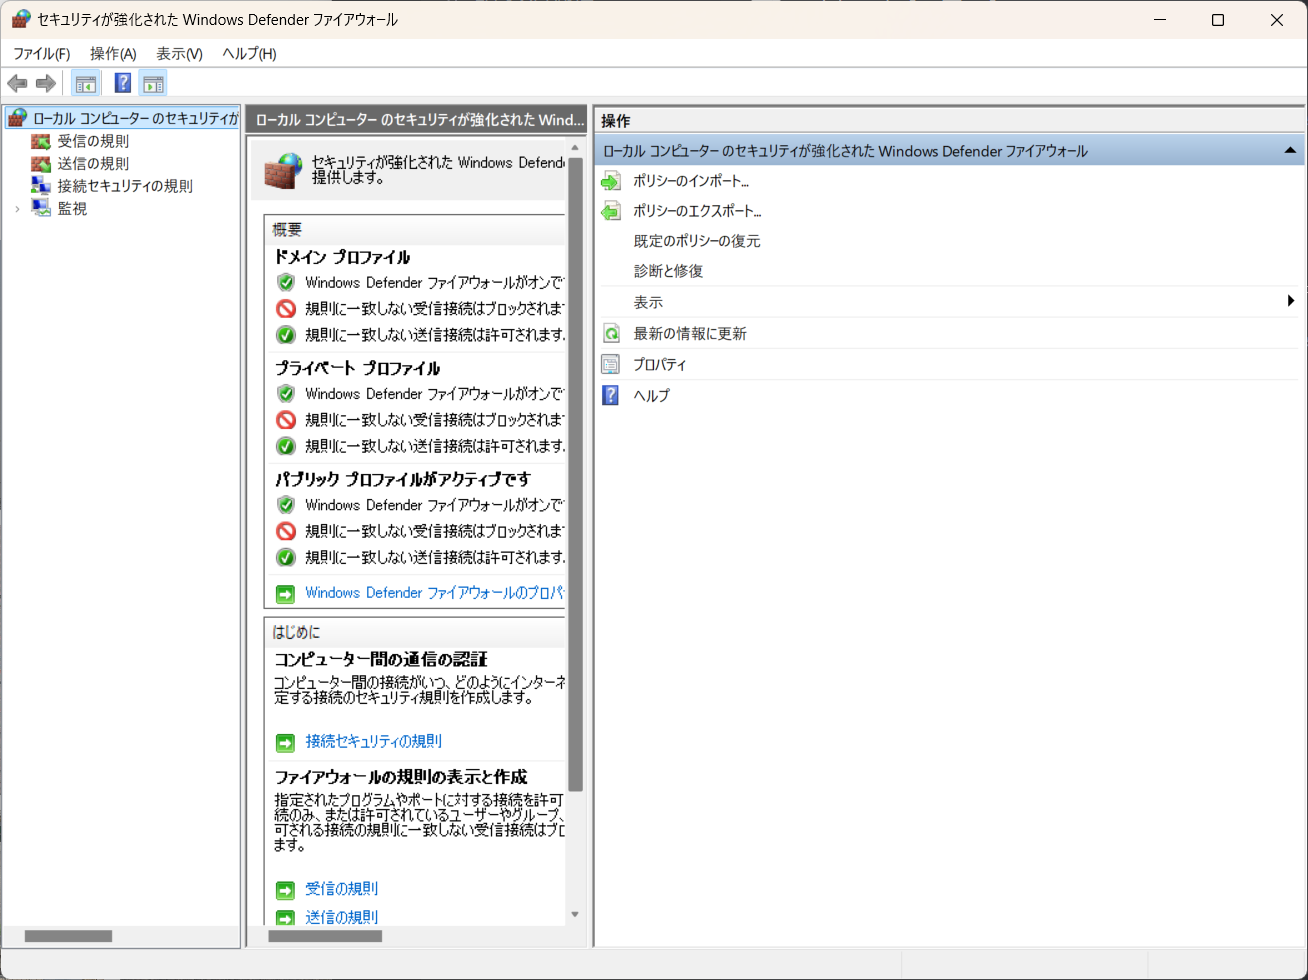Click the red block icon under パブリック プロファイル
Screen dimensions: 1308x980
286,530
